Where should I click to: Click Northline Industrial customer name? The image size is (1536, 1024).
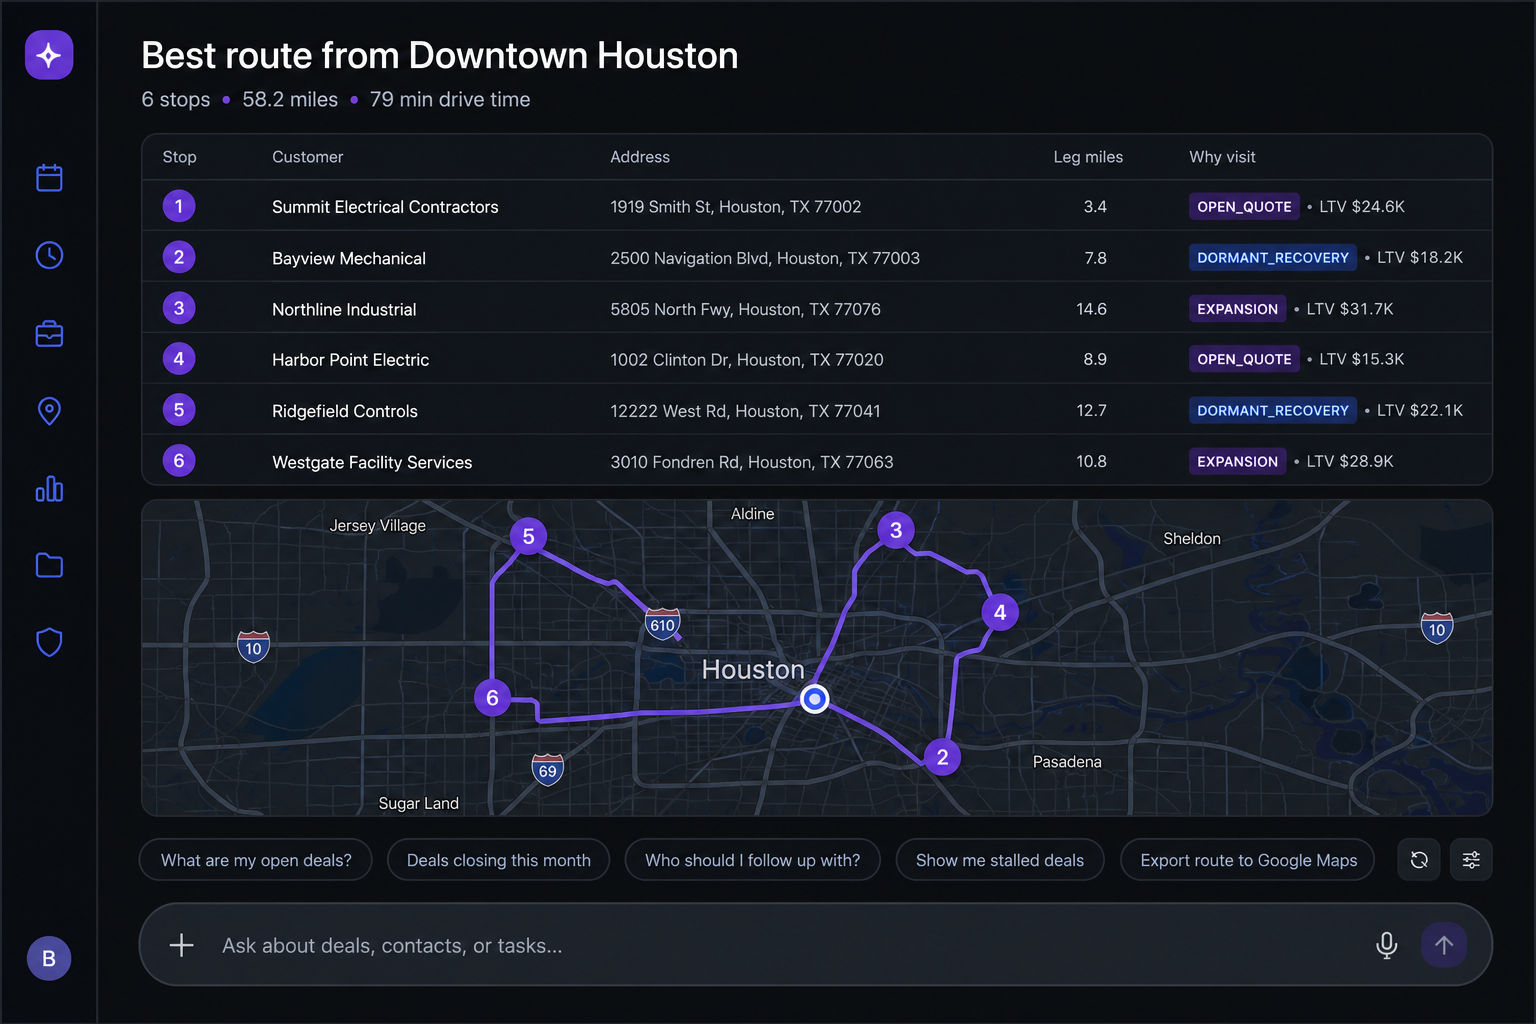[344, 310]
